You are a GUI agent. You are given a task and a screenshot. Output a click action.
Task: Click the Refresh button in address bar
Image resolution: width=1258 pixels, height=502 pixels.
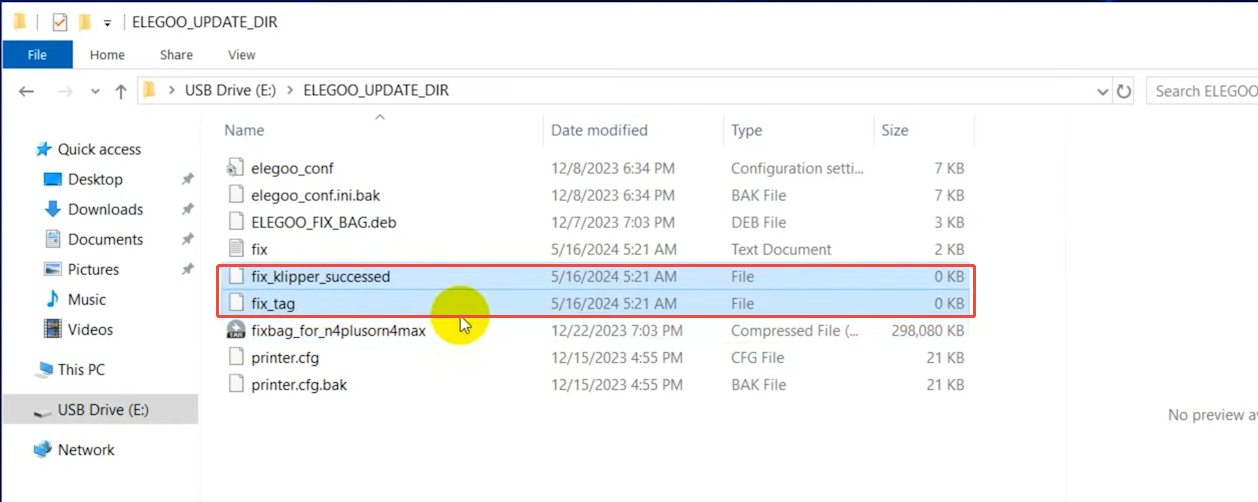[1124, 91]
